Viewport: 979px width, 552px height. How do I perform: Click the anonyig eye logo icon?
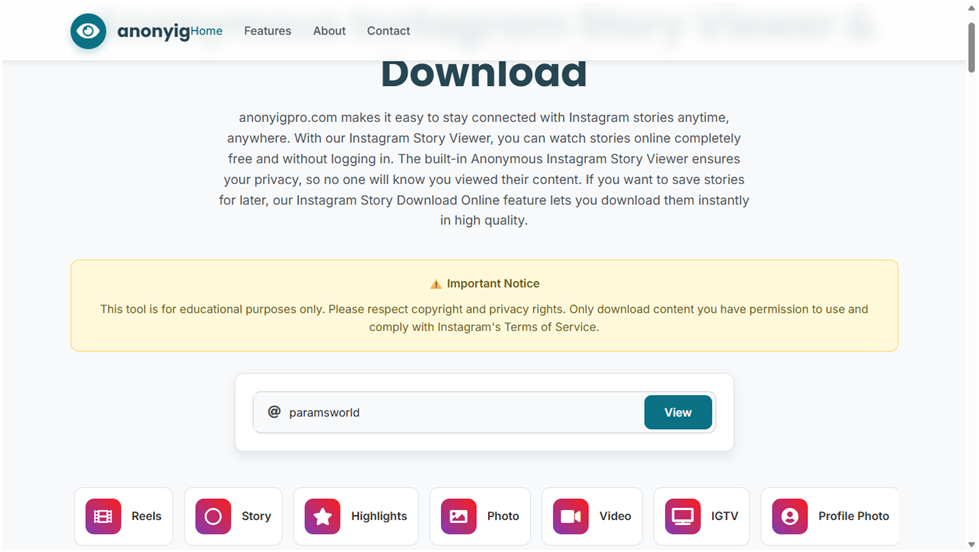tap(88, 31)
